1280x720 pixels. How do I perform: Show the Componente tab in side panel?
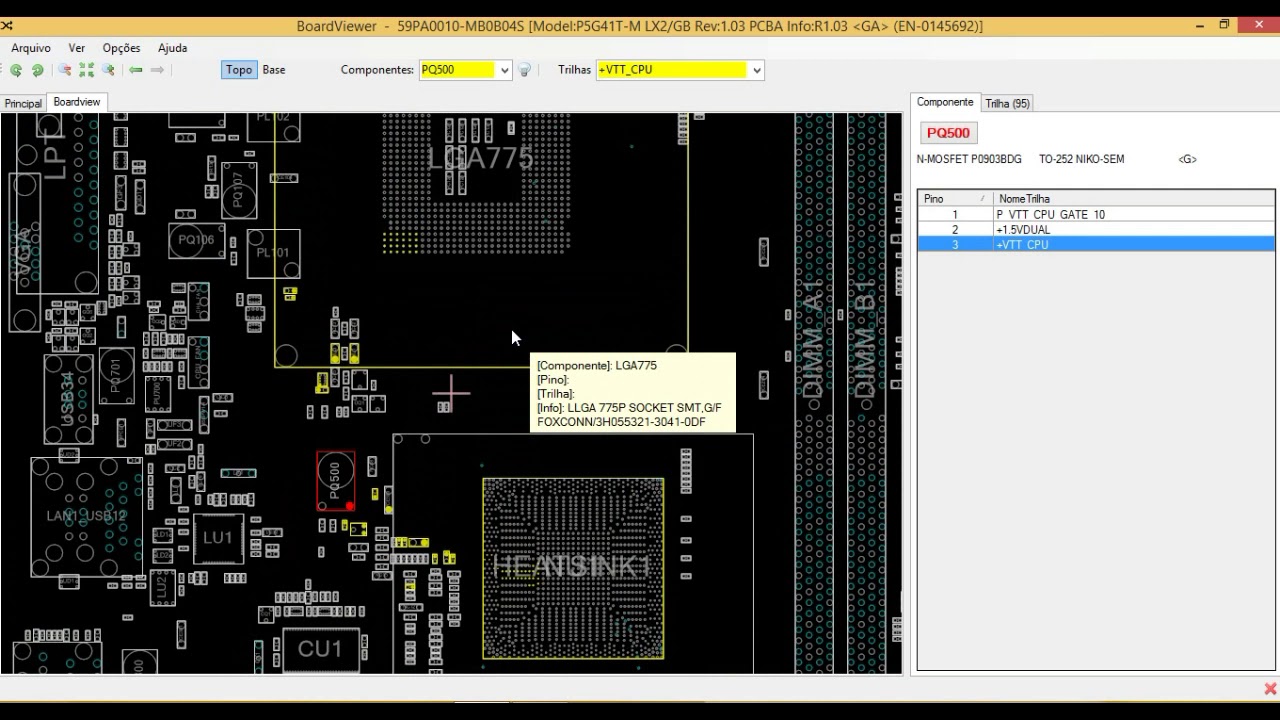pyautogui.click(x=945, y=102)
